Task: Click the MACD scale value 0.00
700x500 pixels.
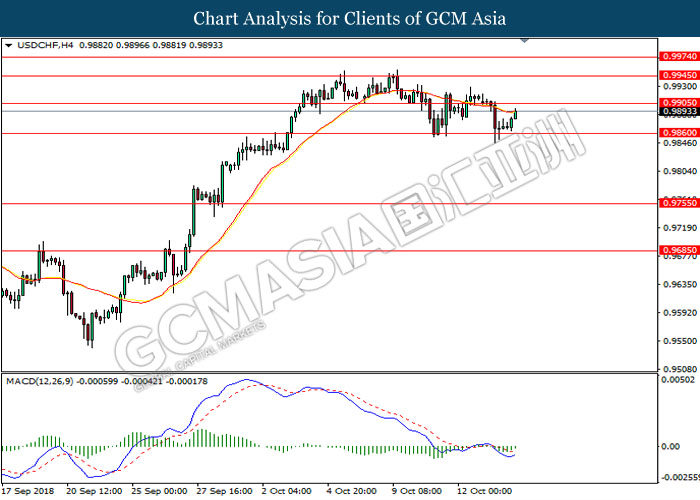Action: (670, 446)
